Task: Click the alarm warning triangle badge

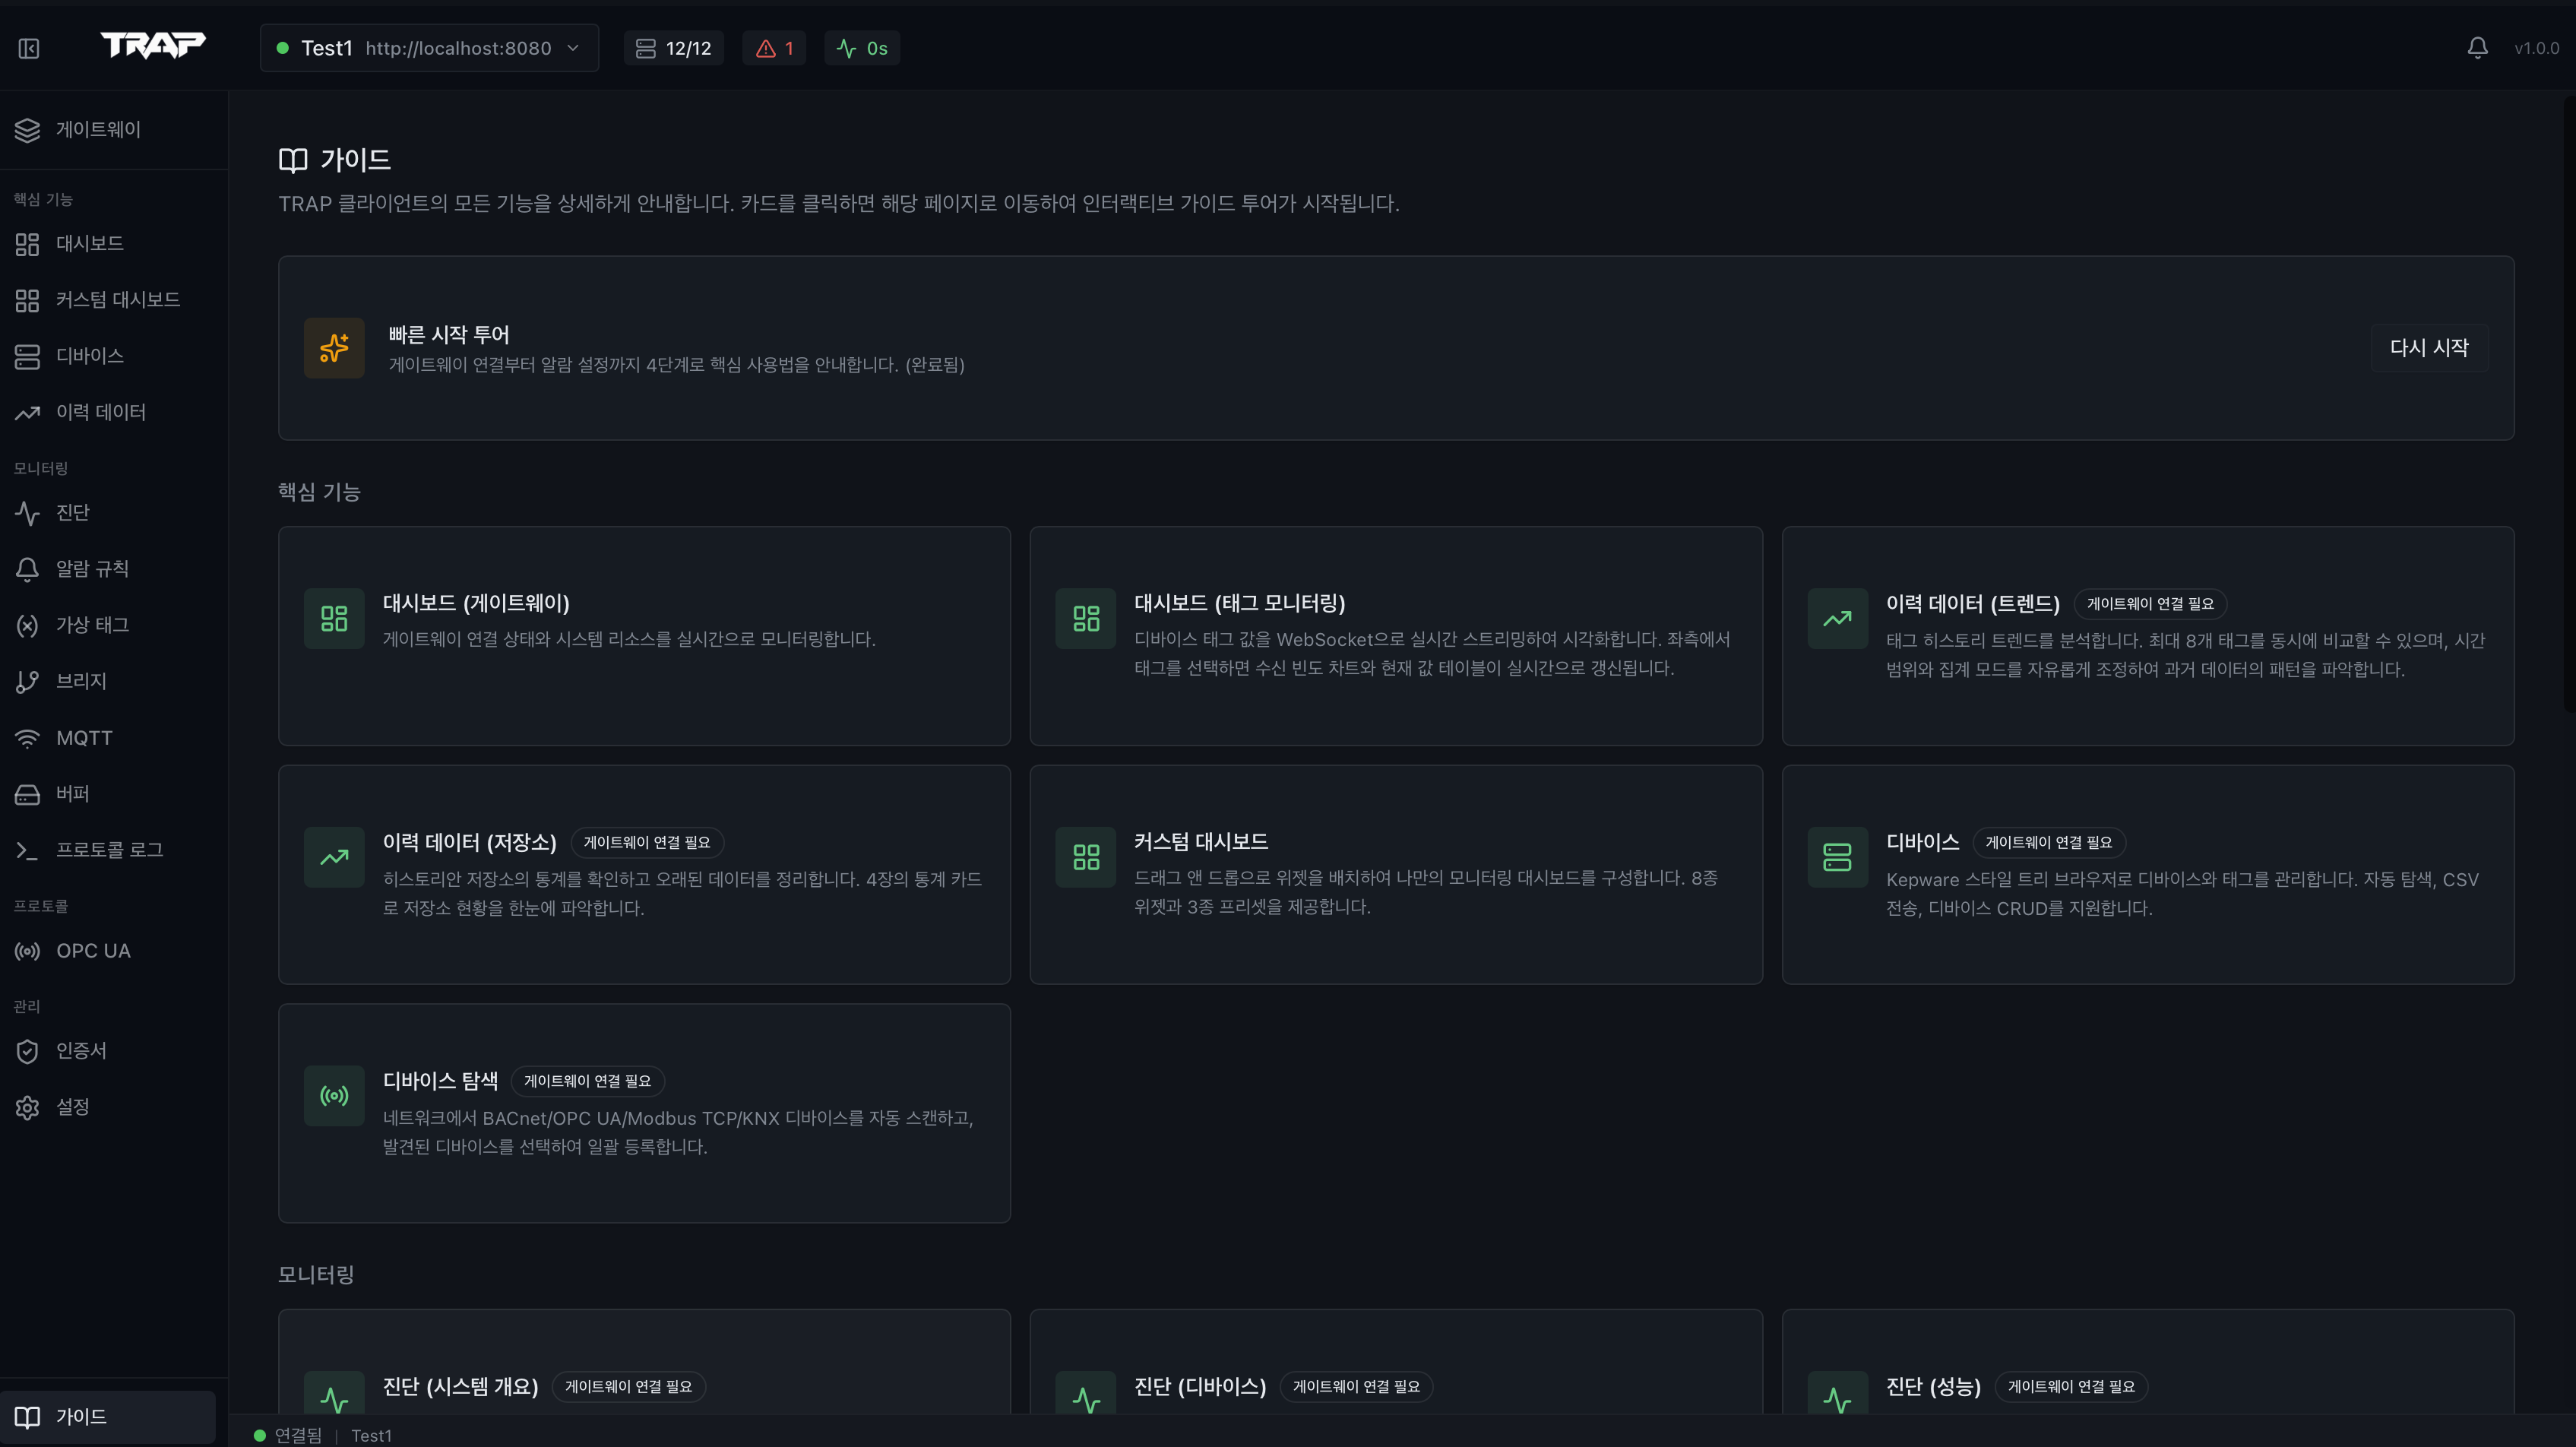Action: click(x=774, y=48)
